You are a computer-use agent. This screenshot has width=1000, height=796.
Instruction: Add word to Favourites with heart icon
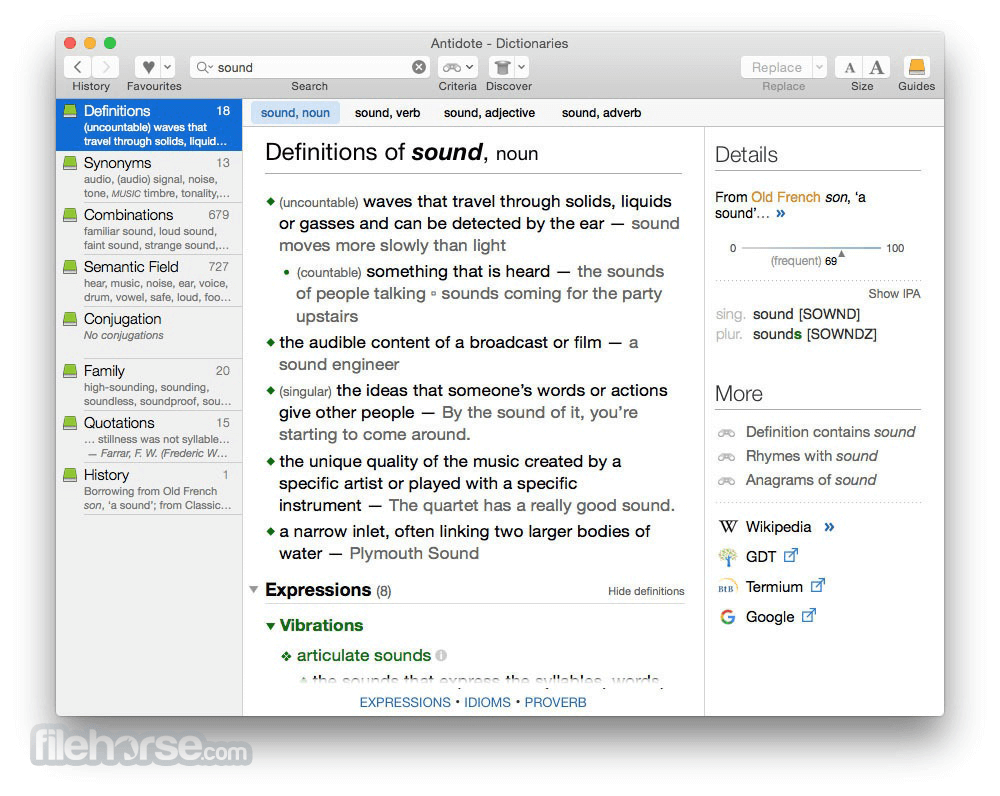coord(148,67)
